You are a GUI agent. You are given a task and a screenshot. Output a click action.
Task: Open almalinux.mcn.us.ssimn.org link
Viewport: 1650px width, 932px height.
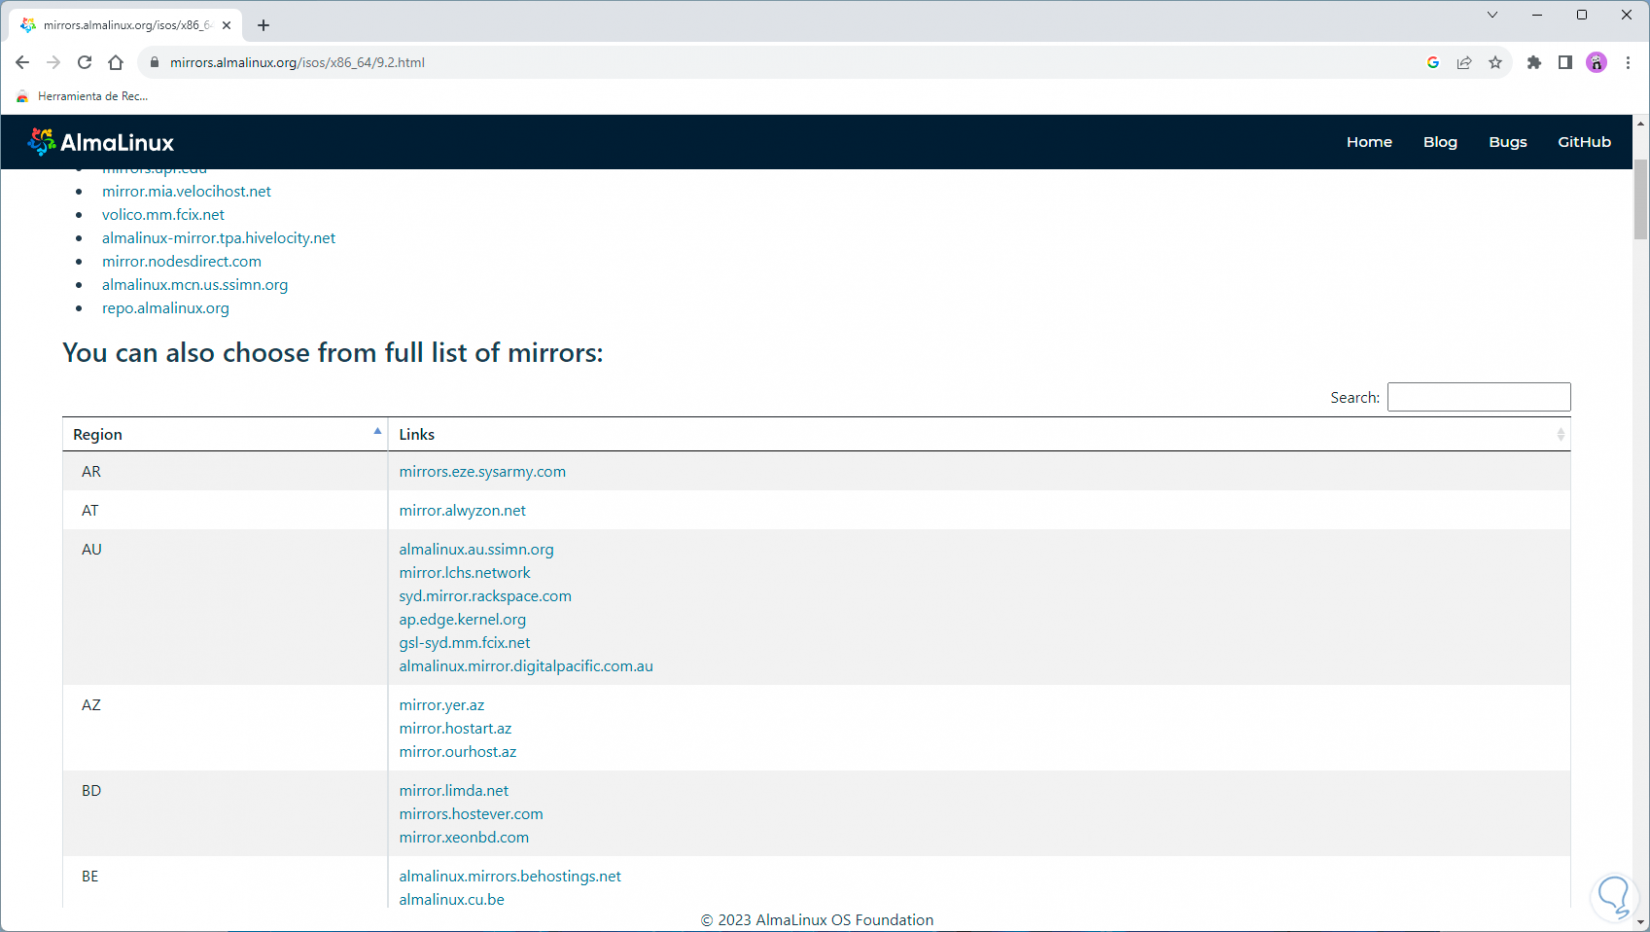(195, 284)
